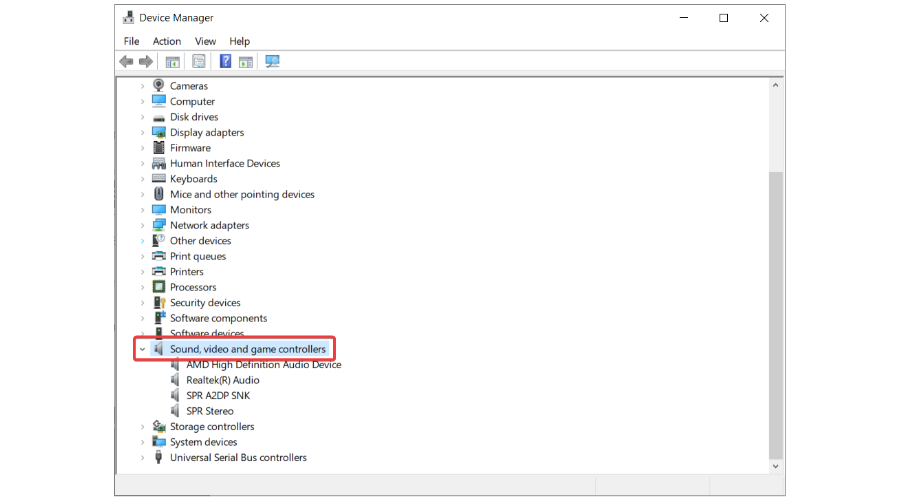Click the Universal Serial Bus controllers icon
Image resolution: width=900 pixels, height=500 pixels.
[x=158, y=458]
